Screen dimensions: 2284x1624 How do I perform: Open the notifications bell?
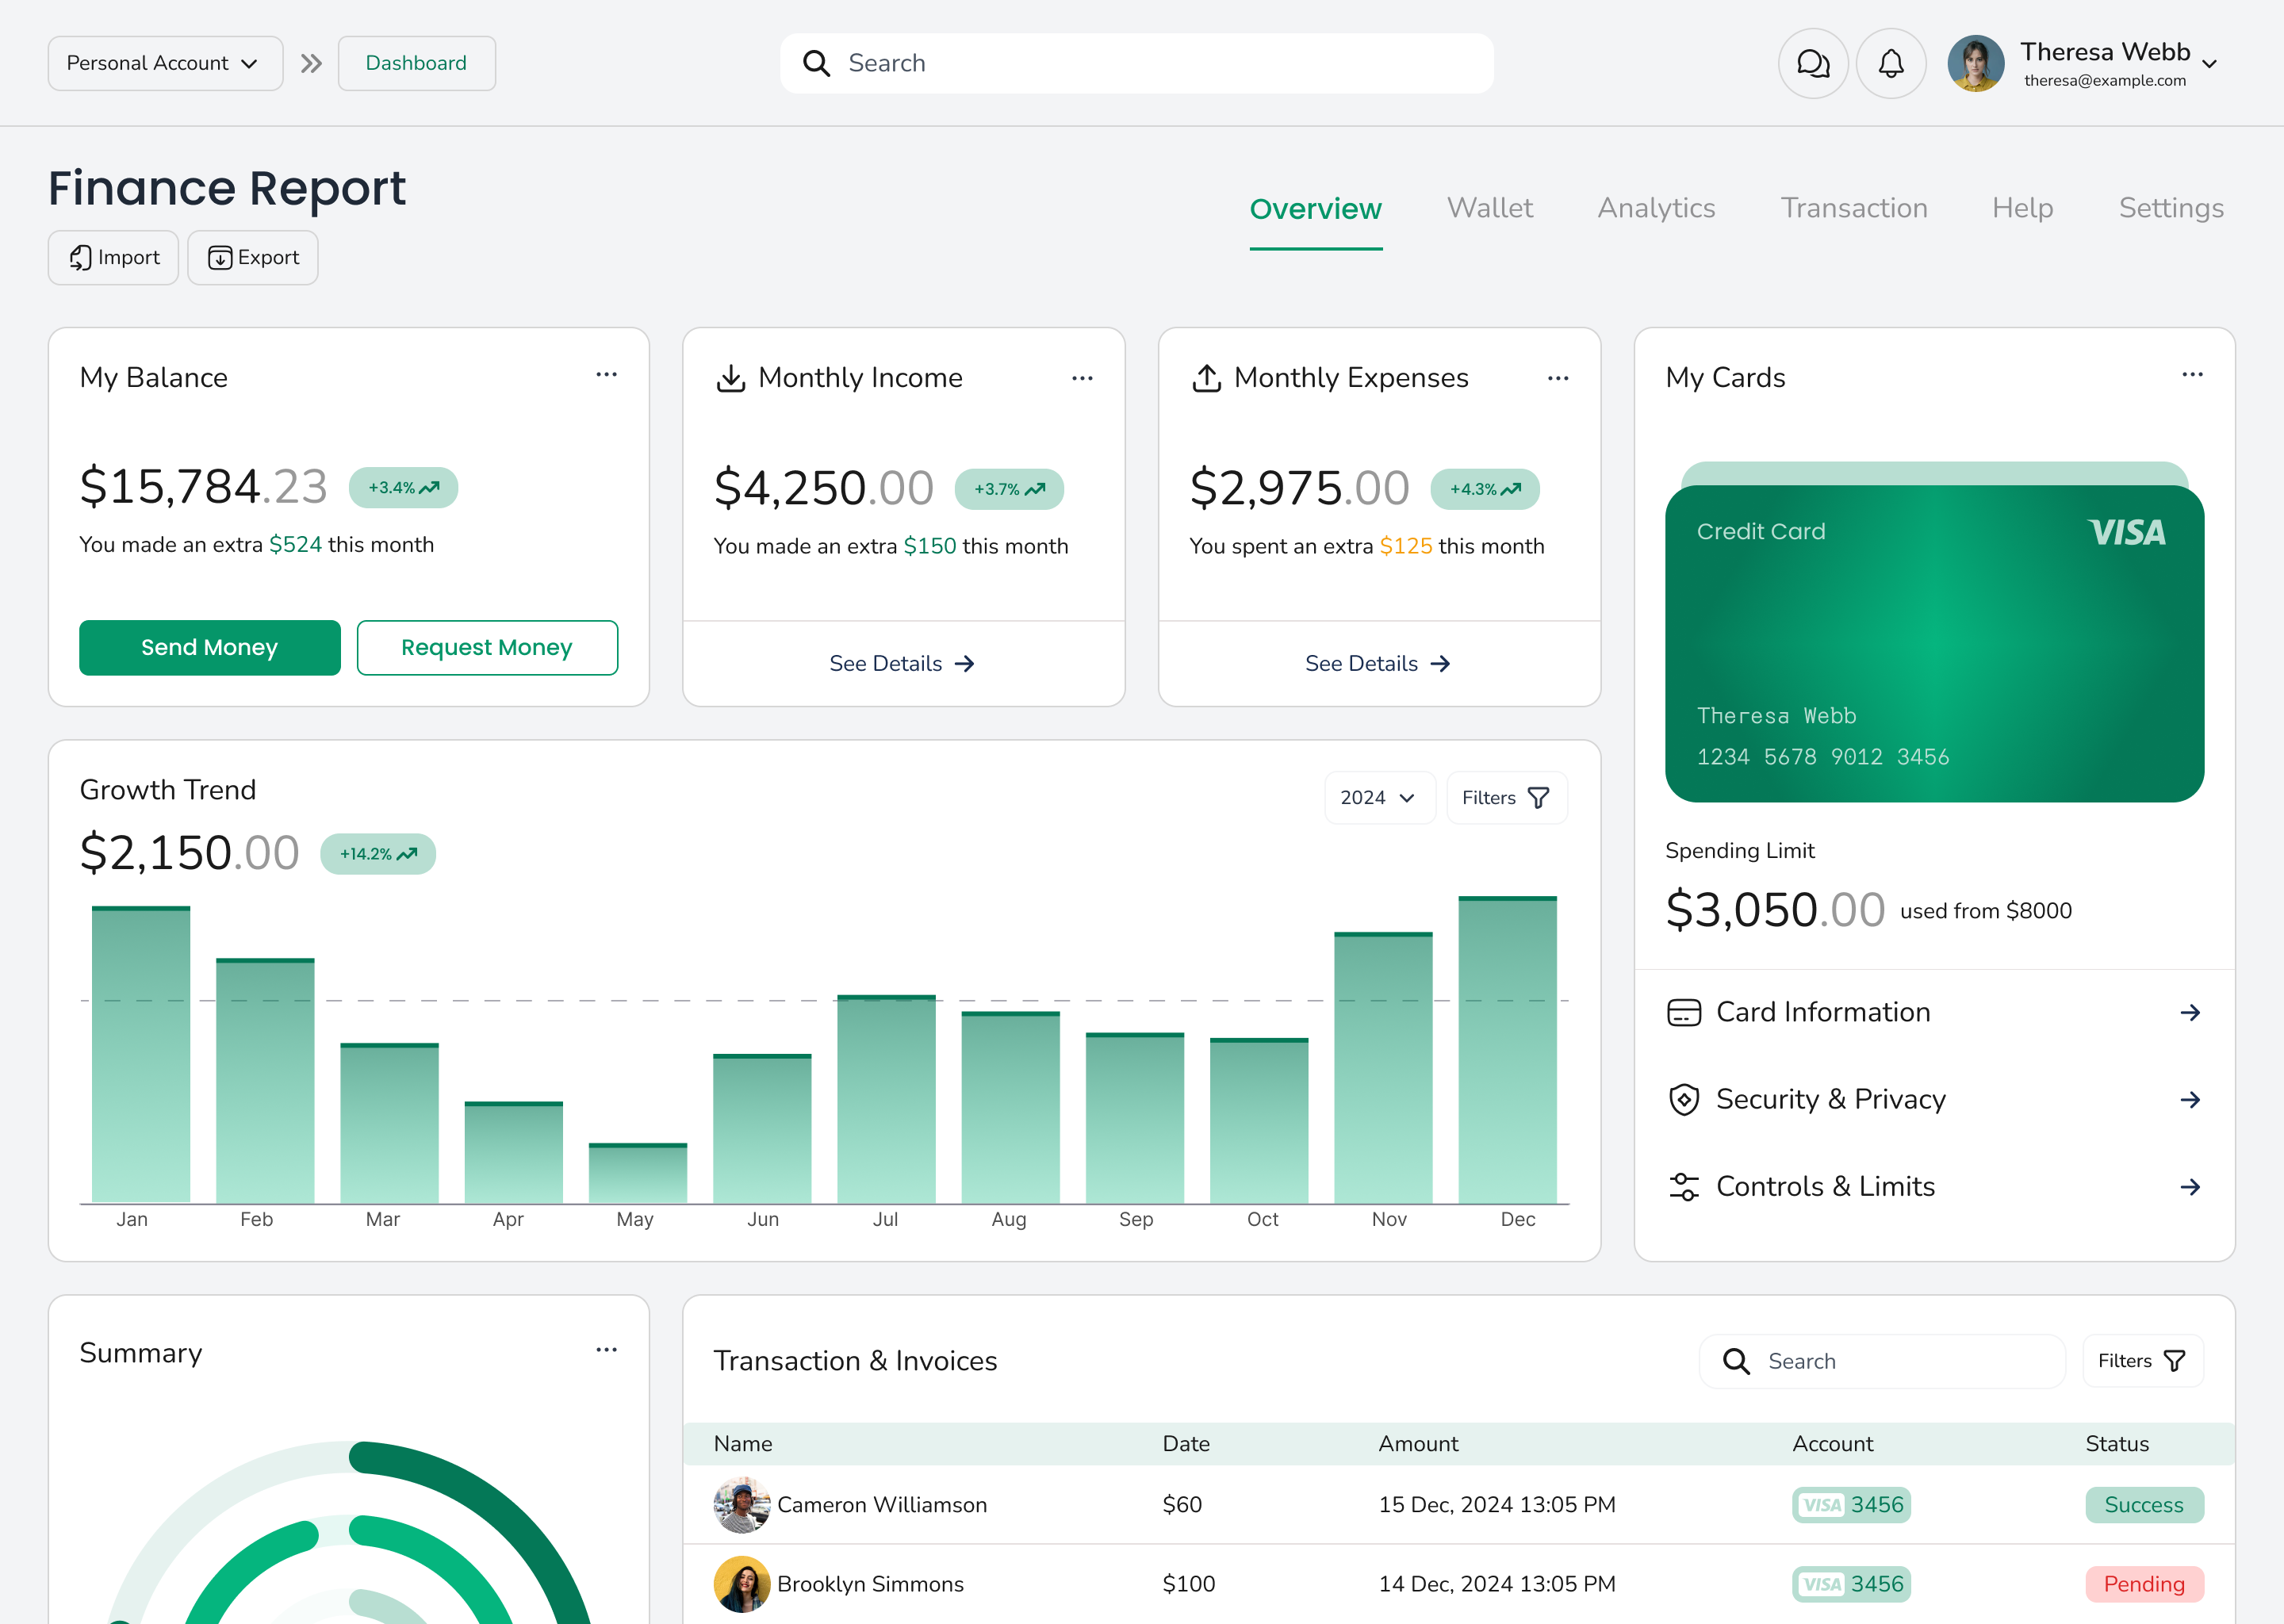click(1891, 63)
